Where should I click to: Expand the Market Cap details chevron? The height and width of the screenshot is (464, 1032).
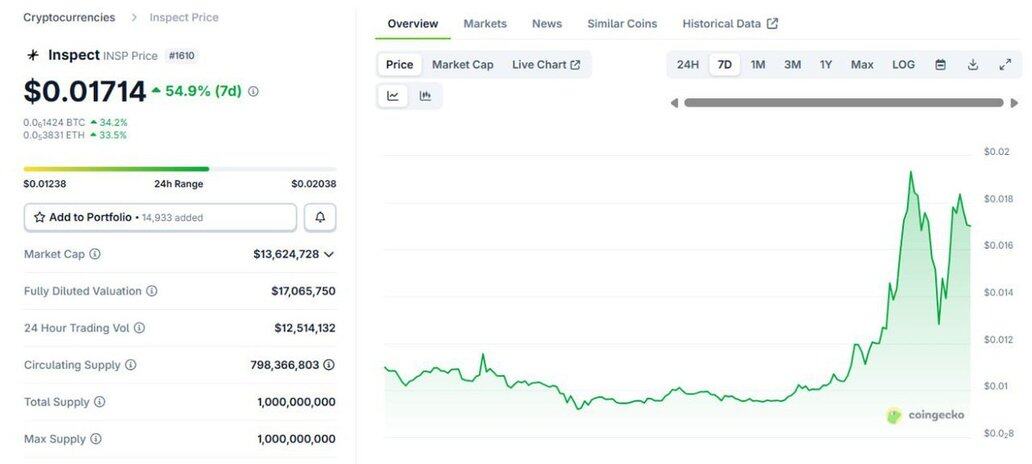(329, 254)
